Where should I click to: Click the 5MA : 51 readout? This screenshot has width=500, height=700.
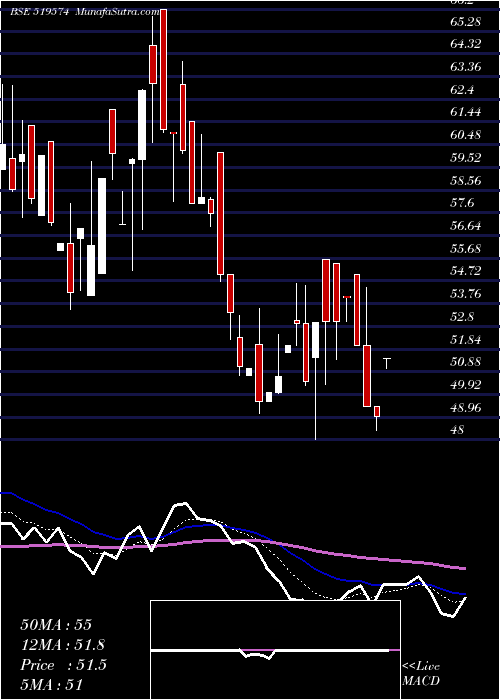coord(52,685)
